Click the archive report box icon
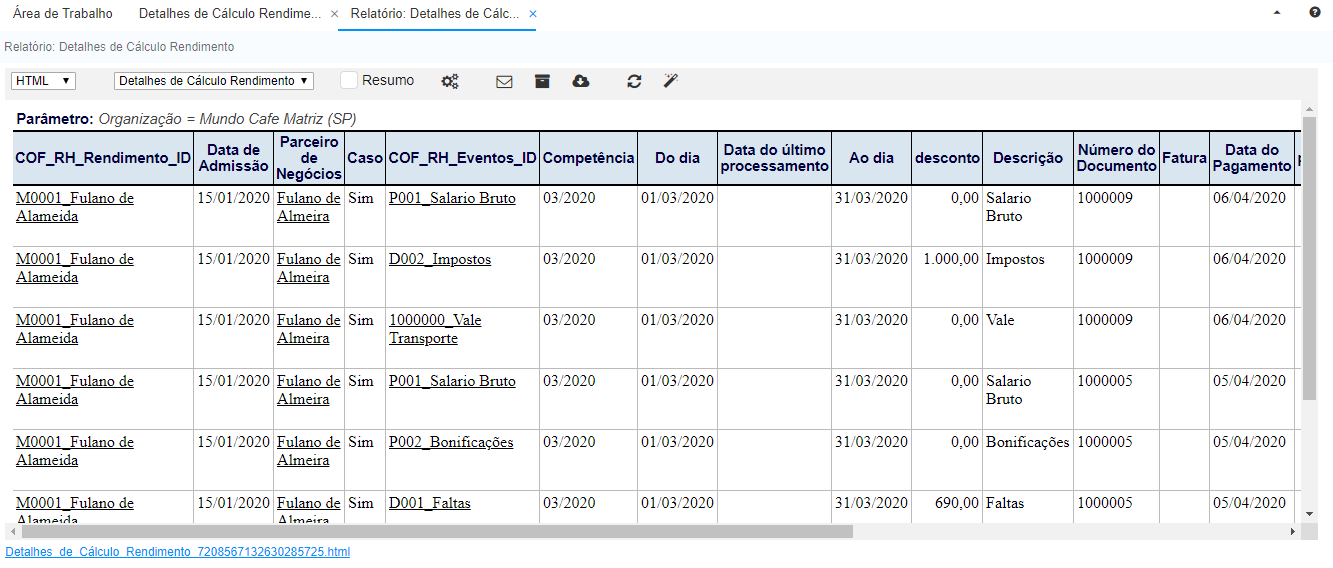The width and height of the screenshot is (1333, 568). [542, 81]
